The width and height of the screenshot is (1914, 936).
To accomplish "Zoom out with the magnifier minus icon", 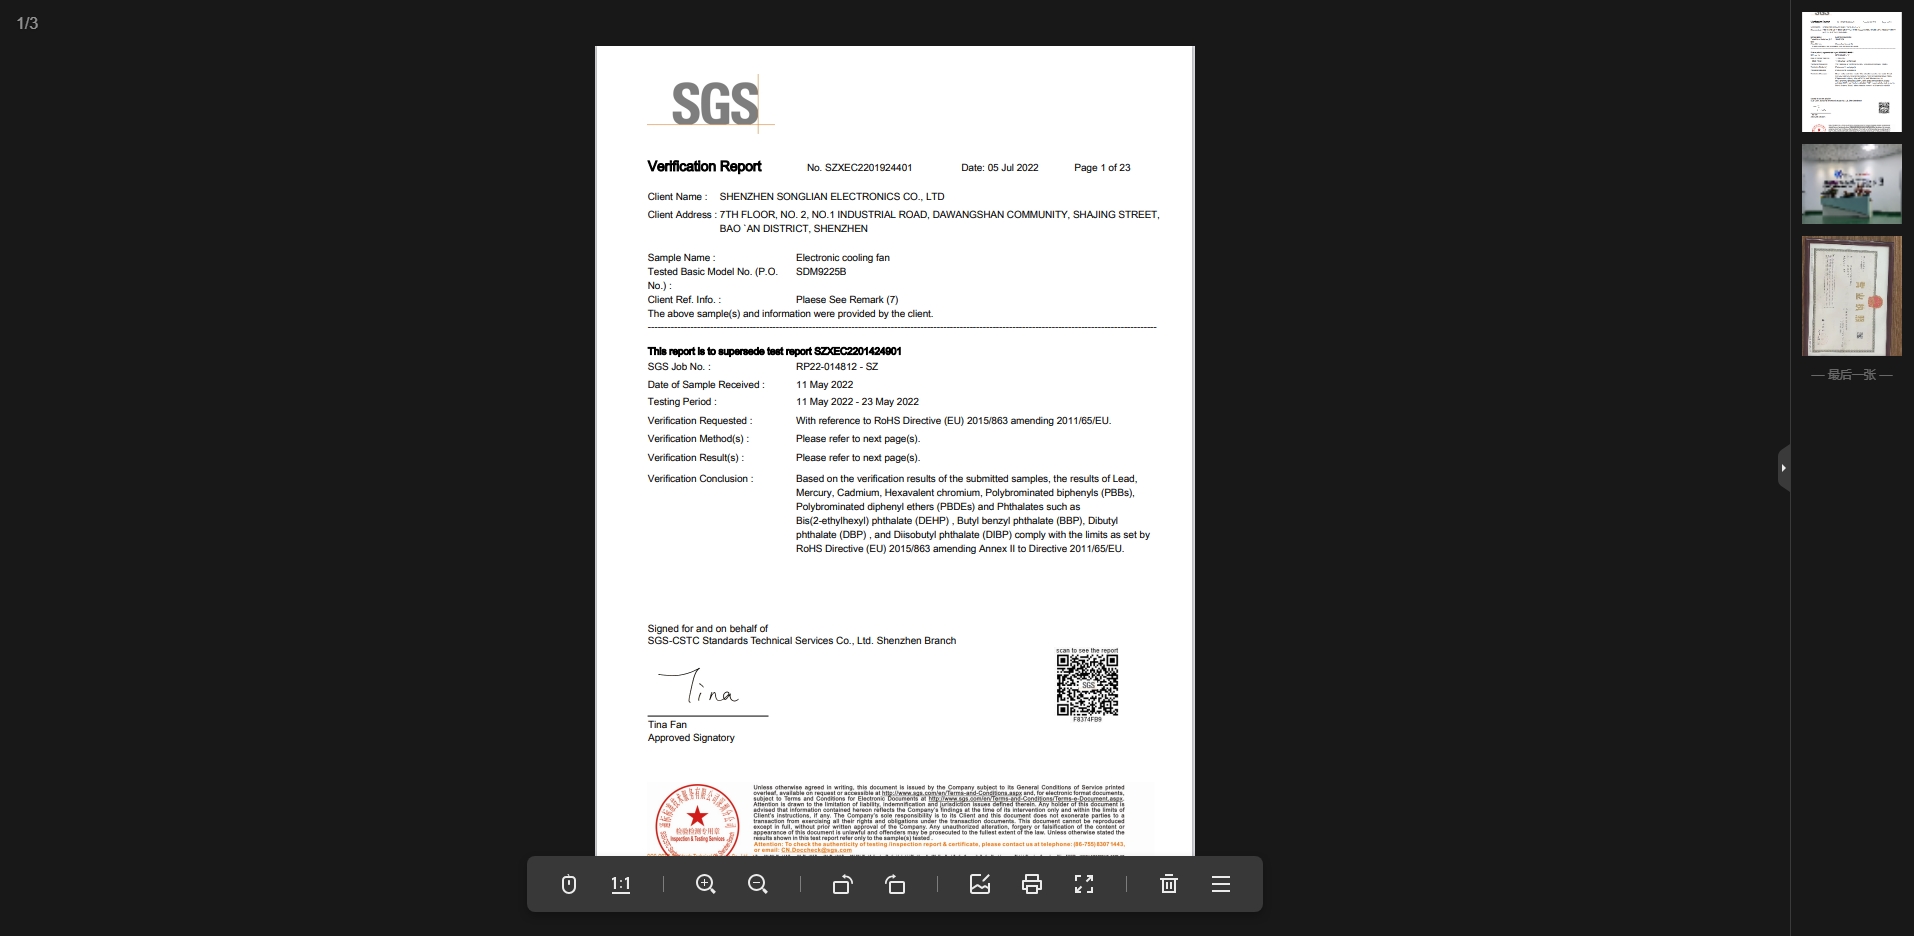I will click(758, 884).
